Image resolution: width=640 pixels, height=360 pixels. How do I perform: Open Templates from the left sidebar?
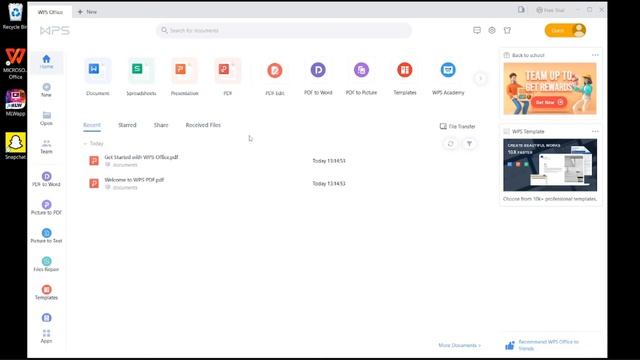47,292
